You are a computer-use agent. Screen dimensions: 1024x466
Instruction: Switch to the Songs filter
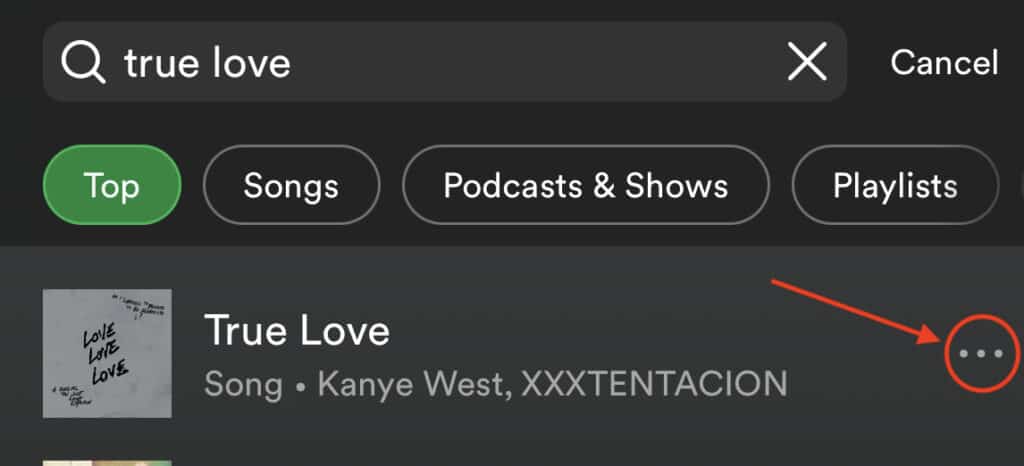(291, 185)
